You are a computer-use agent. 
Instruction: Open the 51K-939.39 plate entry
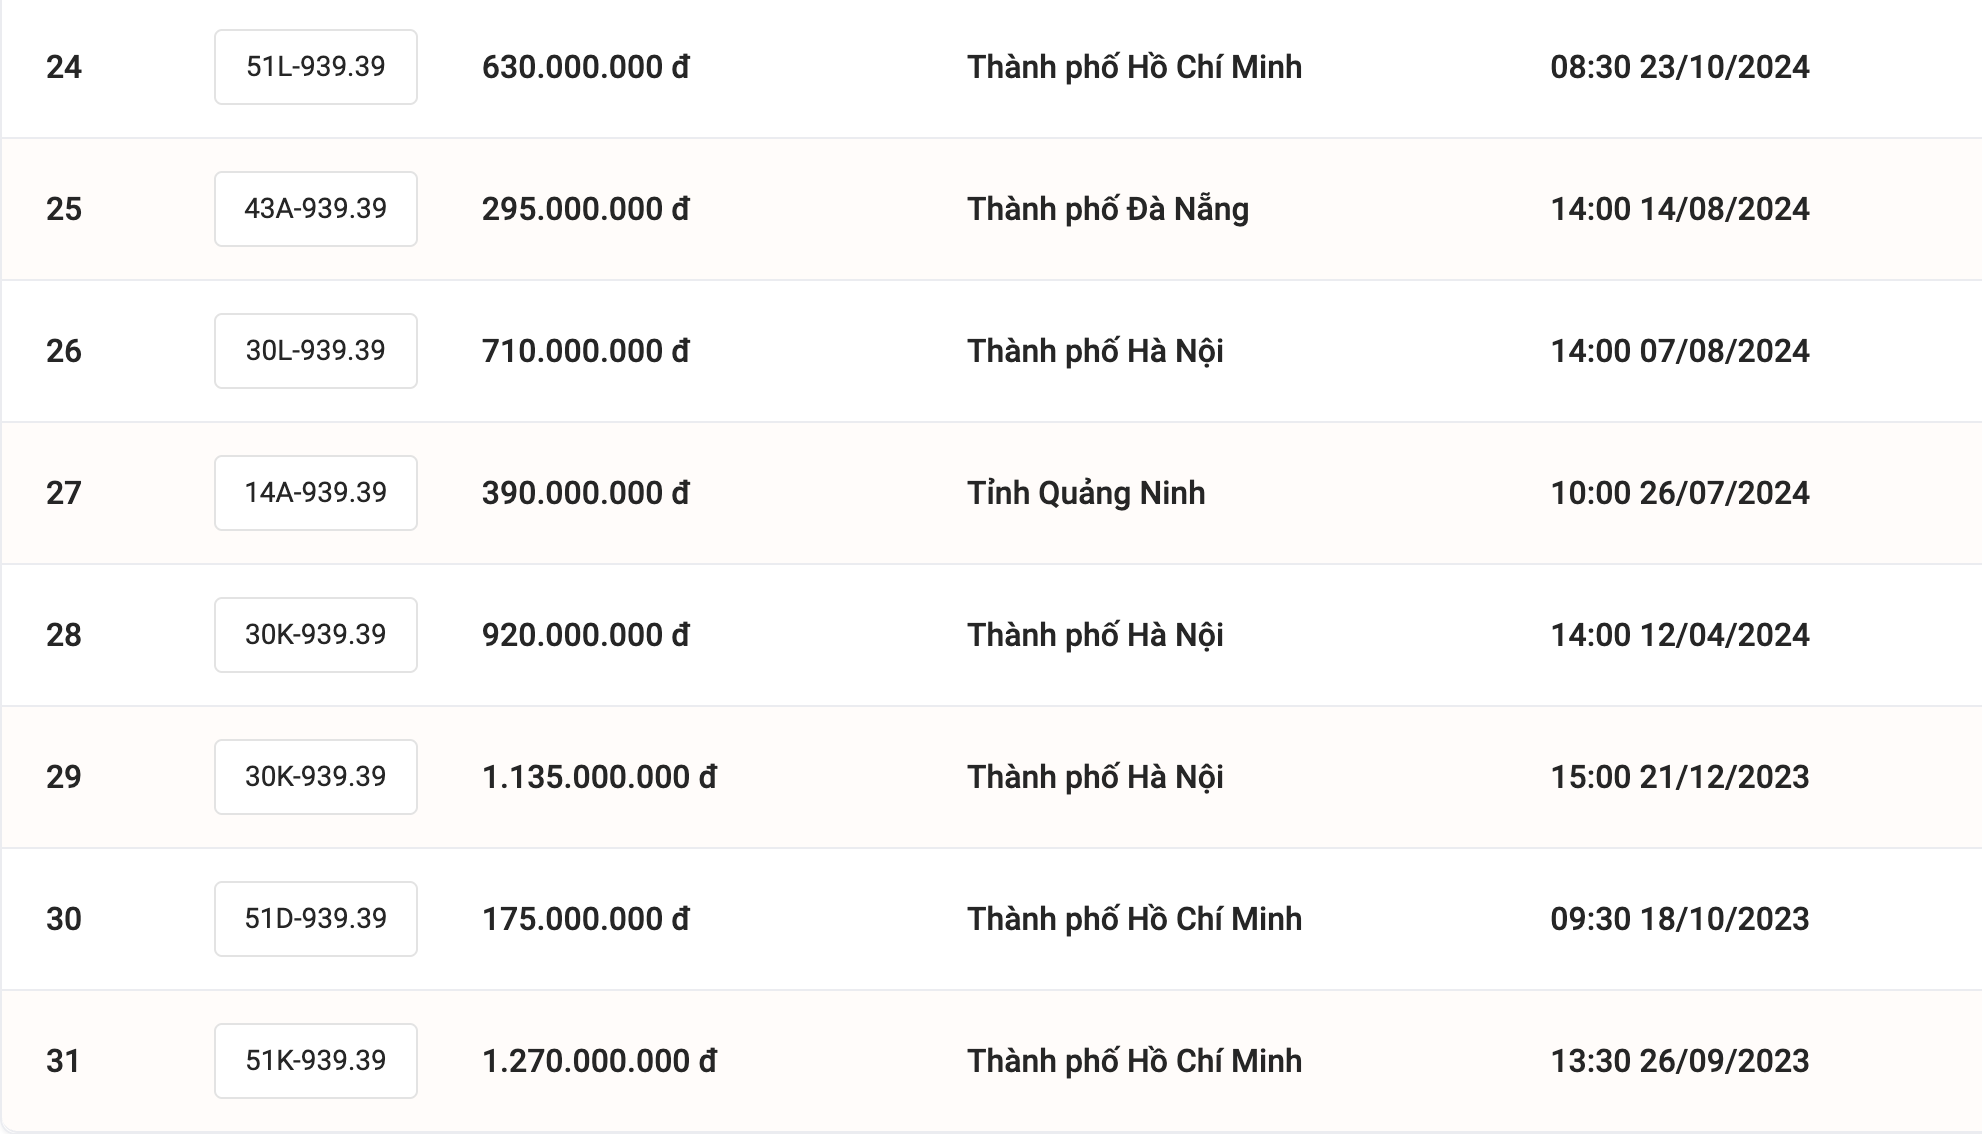coord(315,1061)
